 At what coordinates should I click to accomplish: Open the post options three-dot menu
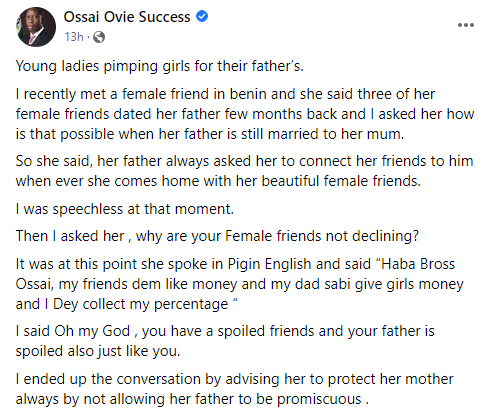click(x=466, y=25)
